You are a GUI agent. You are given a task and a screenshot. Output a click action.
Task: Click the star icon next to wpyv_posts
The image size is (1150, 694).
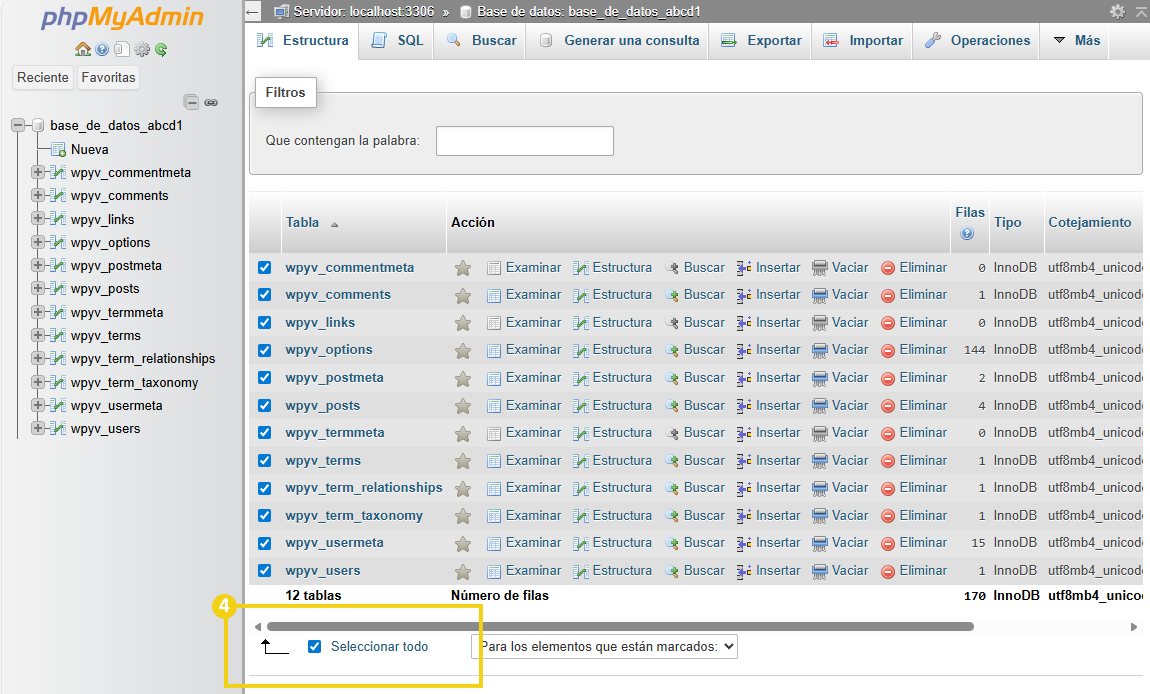coord(464,404)
